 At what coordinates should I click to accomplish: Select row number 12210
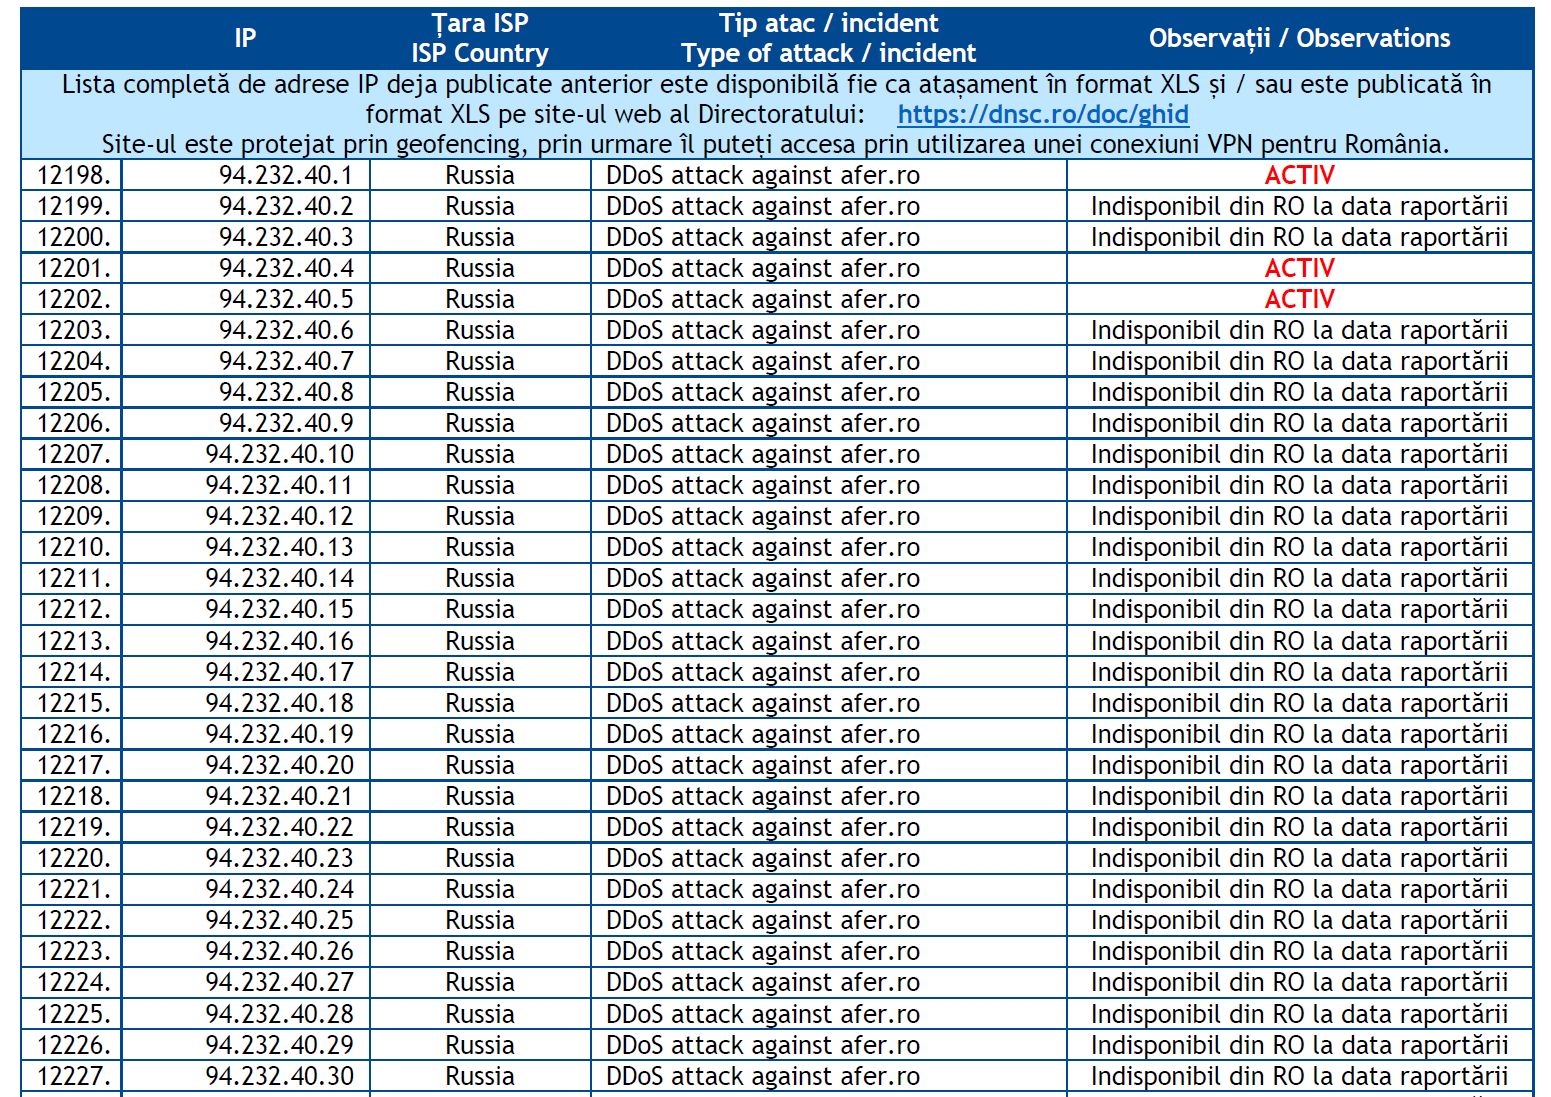click(74, 547)
